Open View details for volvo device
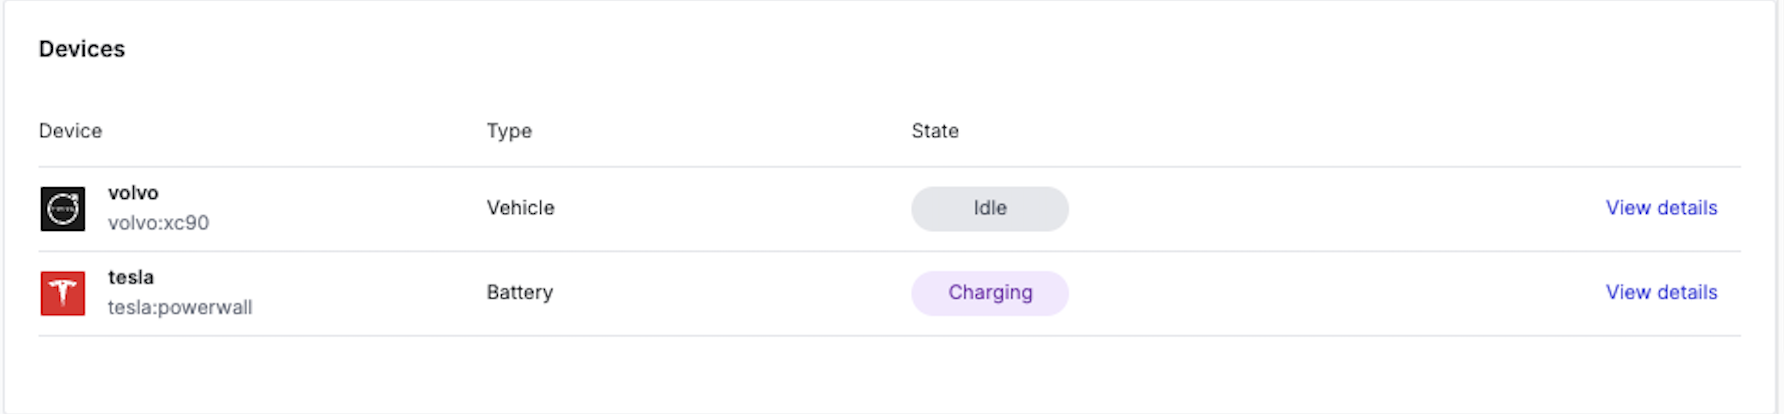Screen dimensions: 1784x414 (1661, 208)
